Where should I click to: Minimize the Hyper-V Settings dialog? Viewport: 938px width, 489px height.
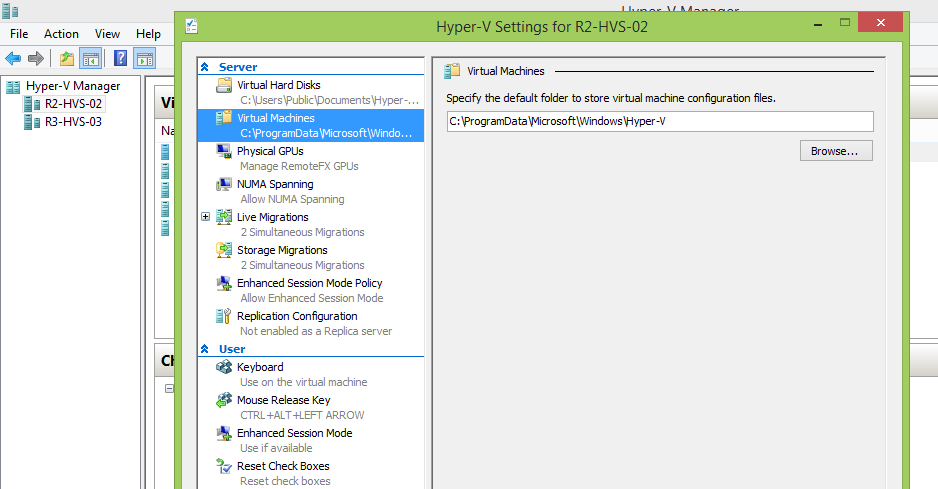coord(818,23)
